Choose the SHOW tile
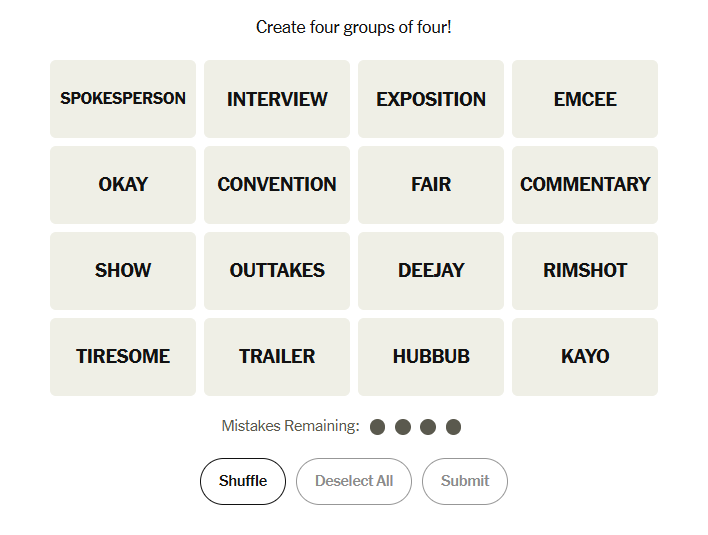 [123, 271]
